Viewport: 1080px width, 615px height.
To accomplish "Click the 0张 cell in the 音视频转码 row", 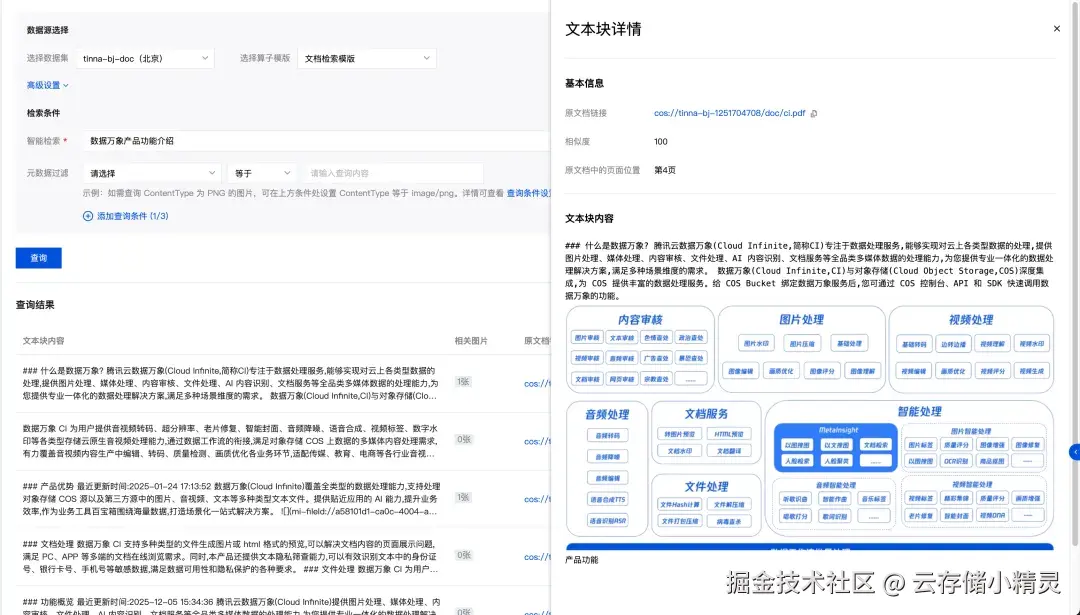I will pos(463,439).
